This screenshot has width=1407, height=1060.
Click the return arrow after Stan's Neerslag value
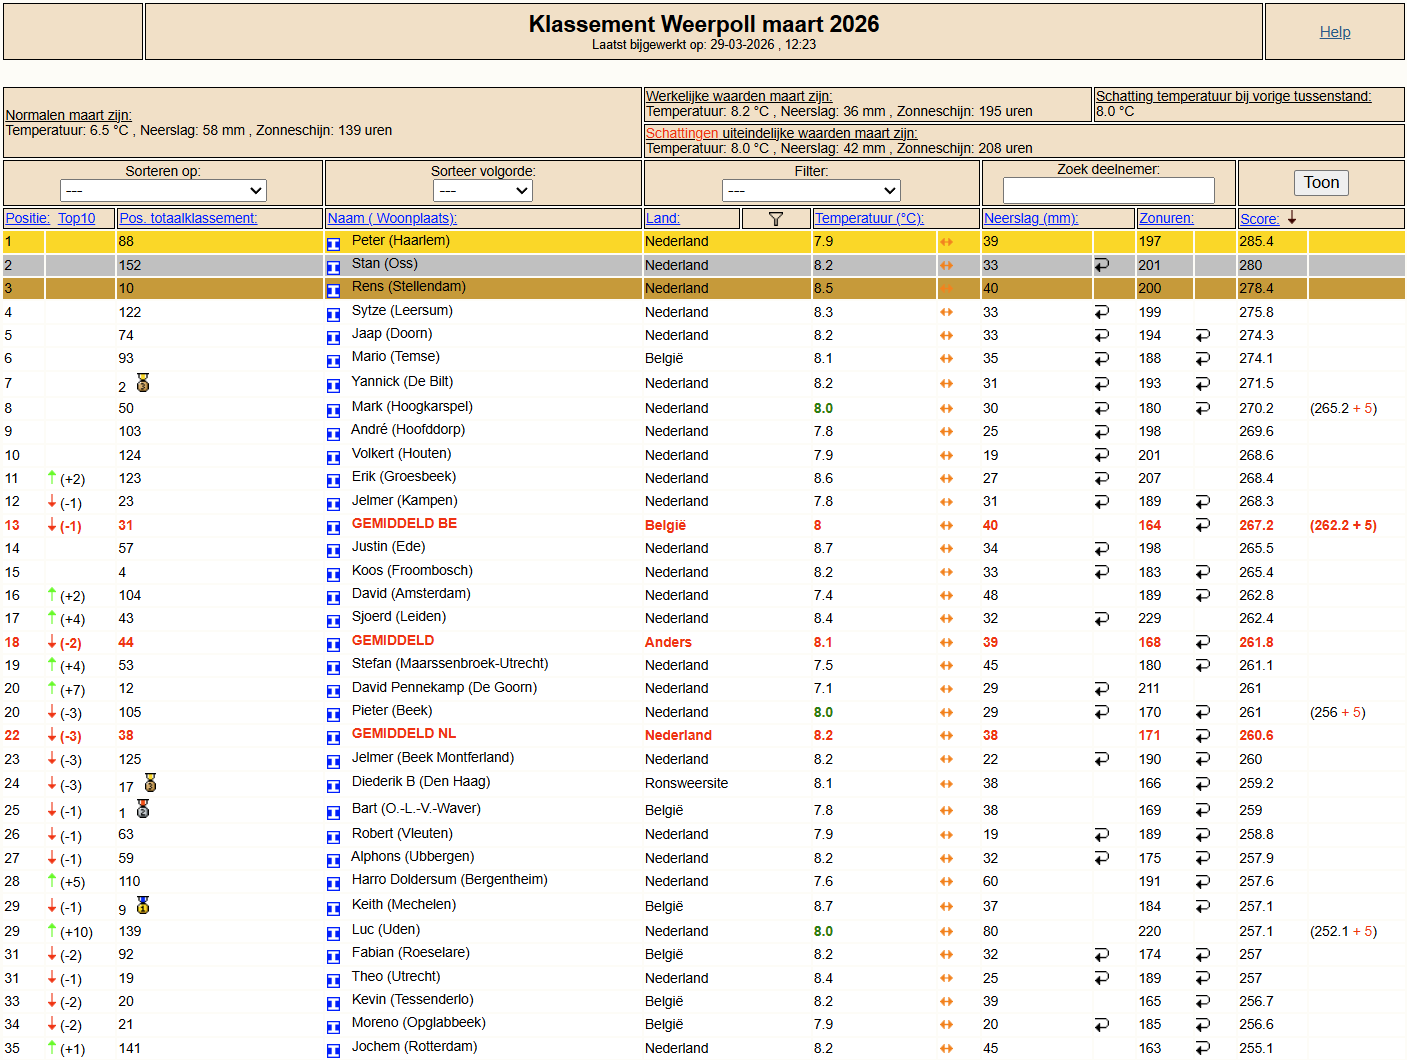(1101, 265)
